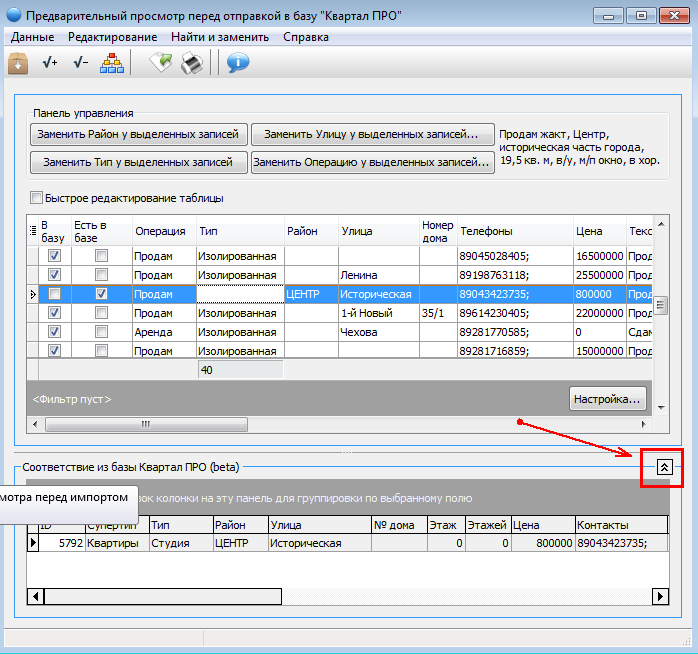Click the green arrow send toolbar icon
This screenshot has width=698, height=654.
[x=160, y=63]
